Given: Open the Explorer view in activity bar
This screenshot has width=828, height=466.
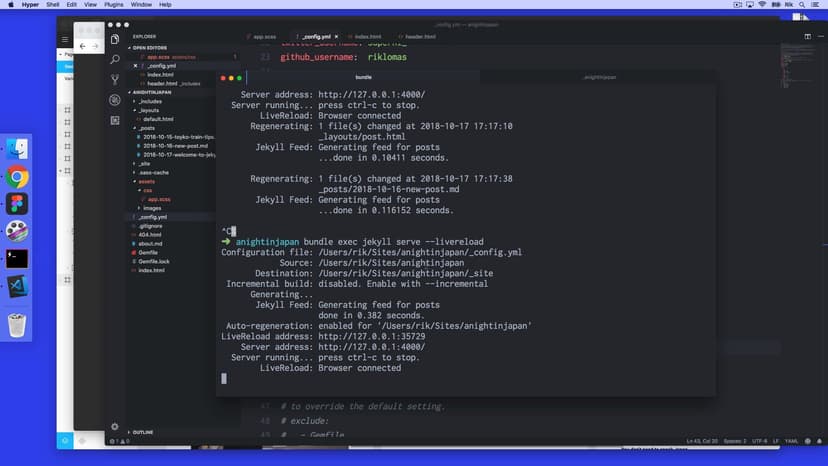Looking at the screenshot, I should pos(115,39).
